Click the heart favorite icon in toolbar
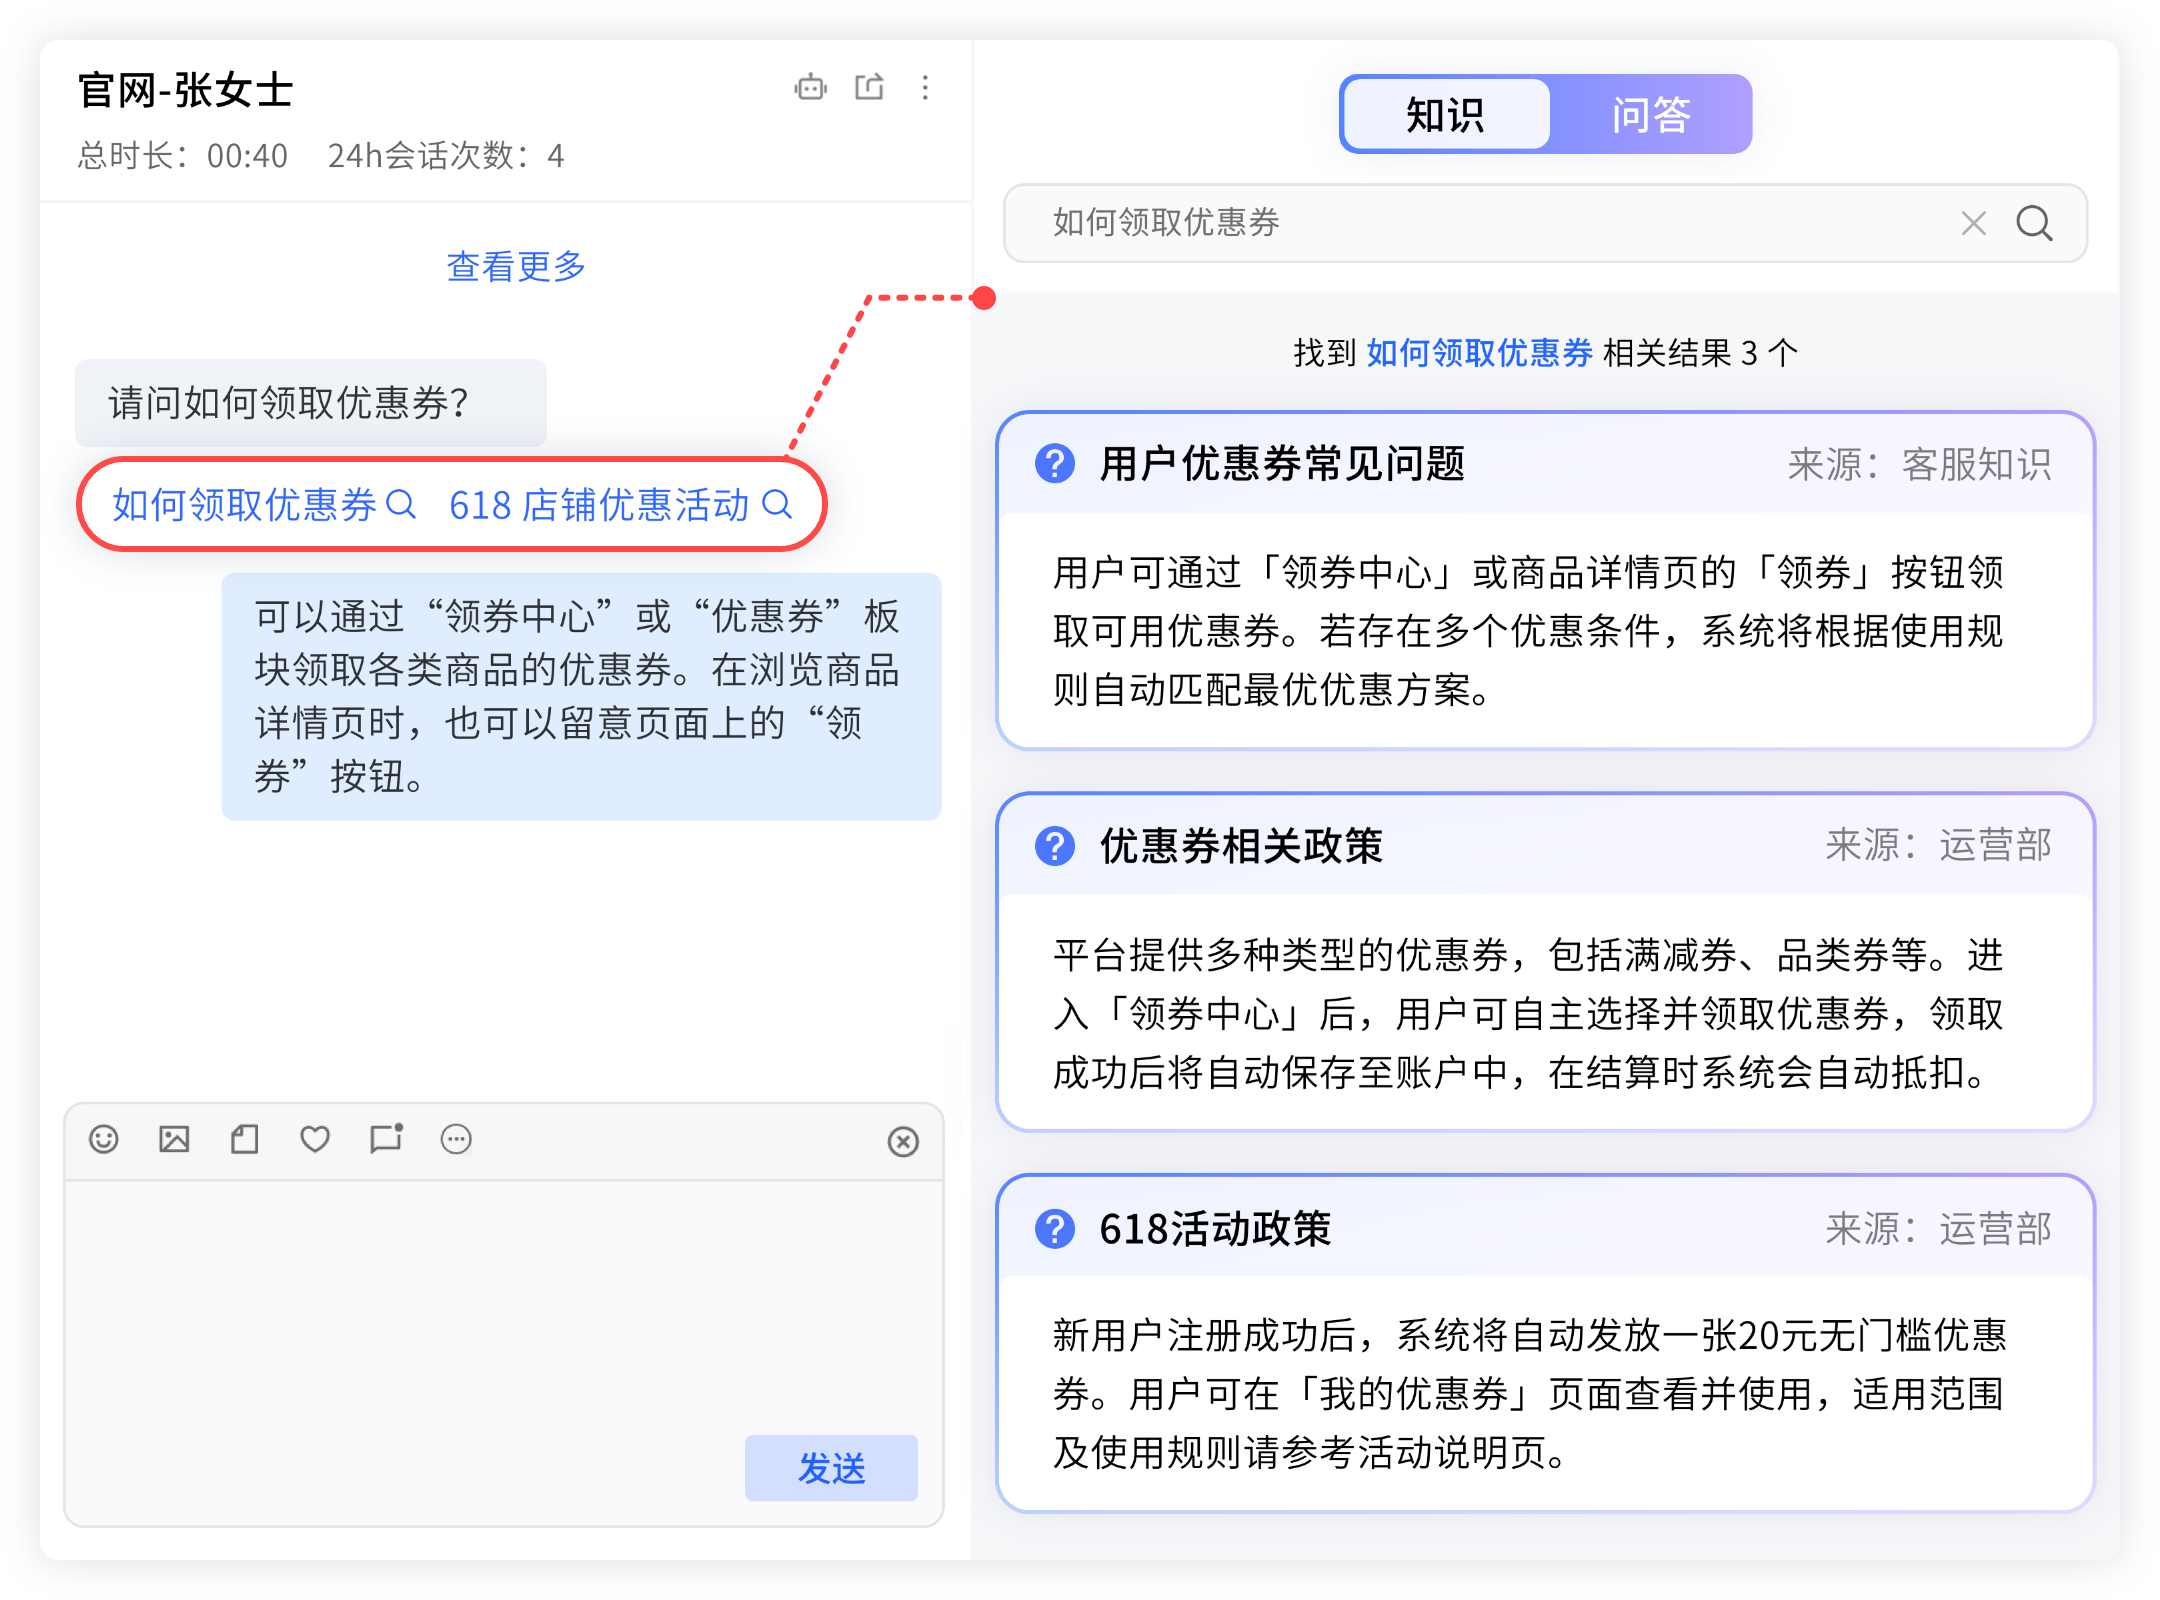Image resolution: width=2160 pixels, height=1600 pixels. [x=315, y=1139]
